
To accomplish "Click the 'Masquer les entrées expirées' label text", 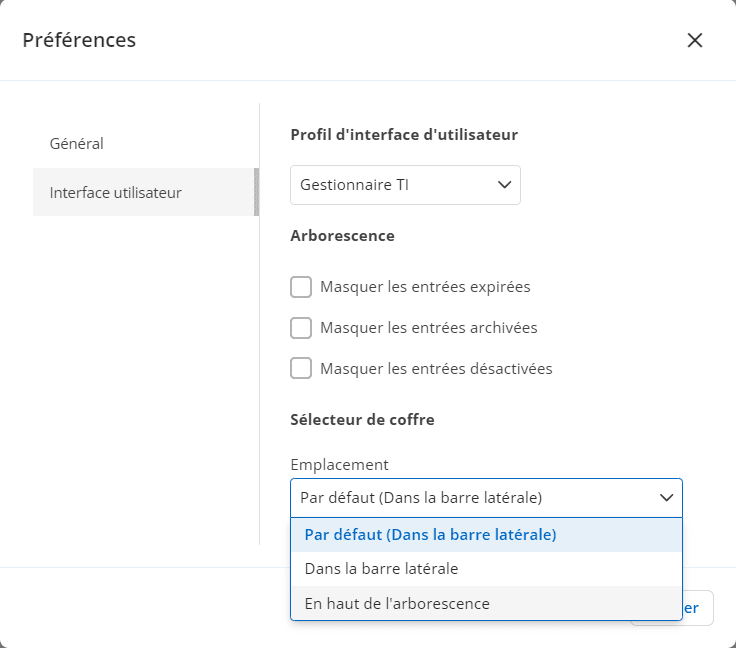I will (425, 287).
